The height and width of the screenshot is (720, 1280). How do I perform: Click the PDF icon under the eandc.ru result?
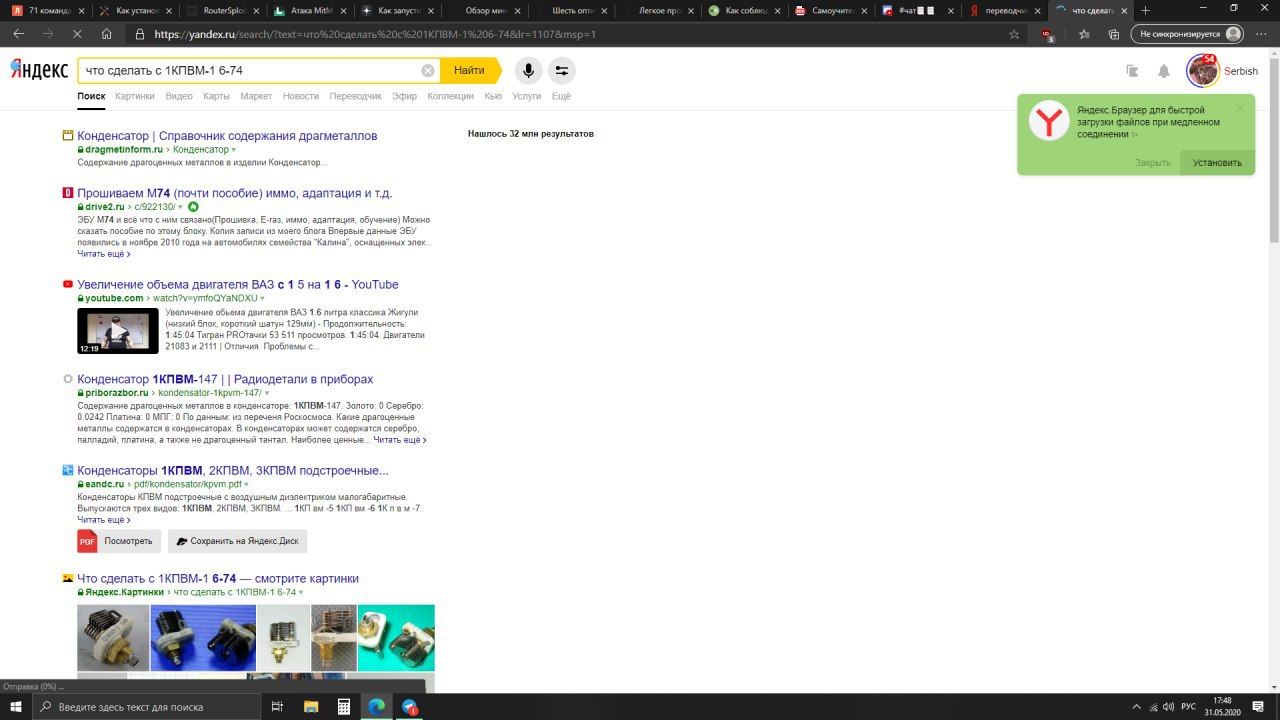87,541
